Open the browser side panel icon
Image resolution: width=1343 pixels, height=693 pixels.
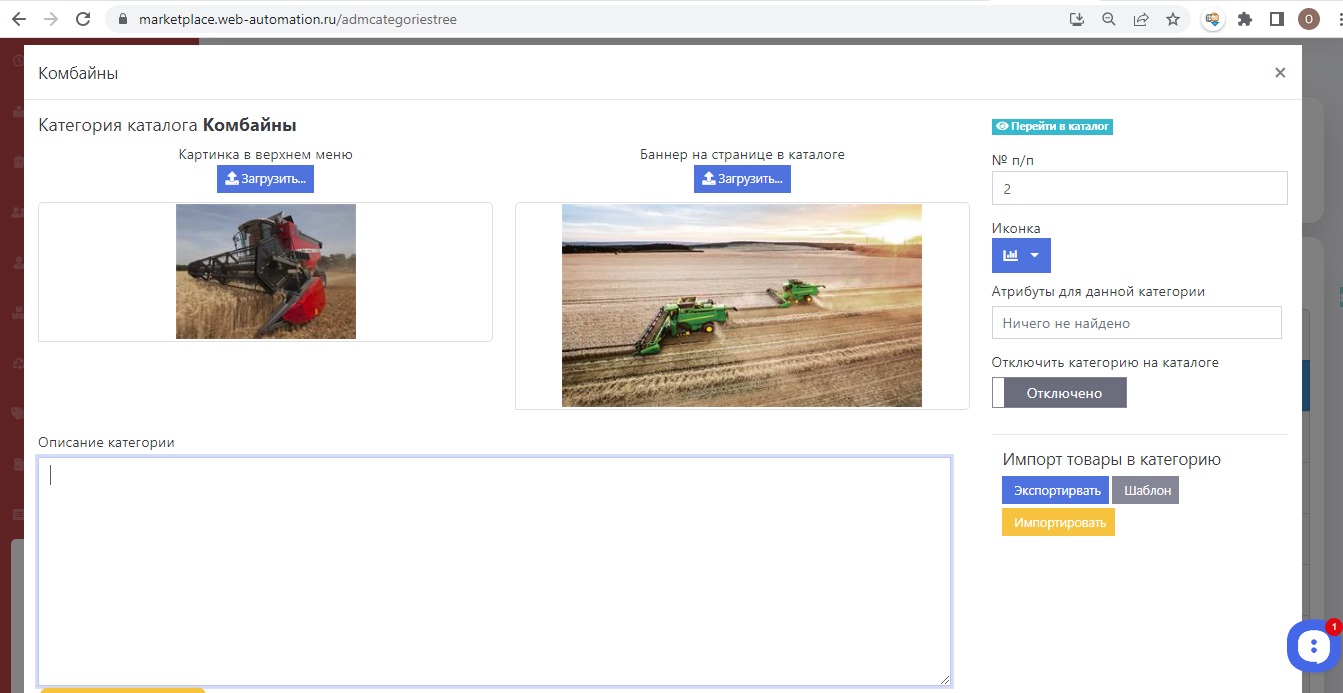pos(1276,19)
